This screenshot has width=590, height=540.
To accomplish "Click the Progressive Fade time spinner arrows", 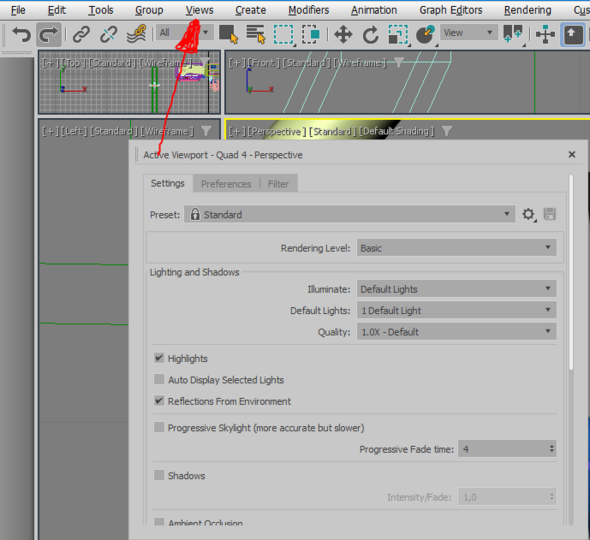I will [x=551, y=449].
